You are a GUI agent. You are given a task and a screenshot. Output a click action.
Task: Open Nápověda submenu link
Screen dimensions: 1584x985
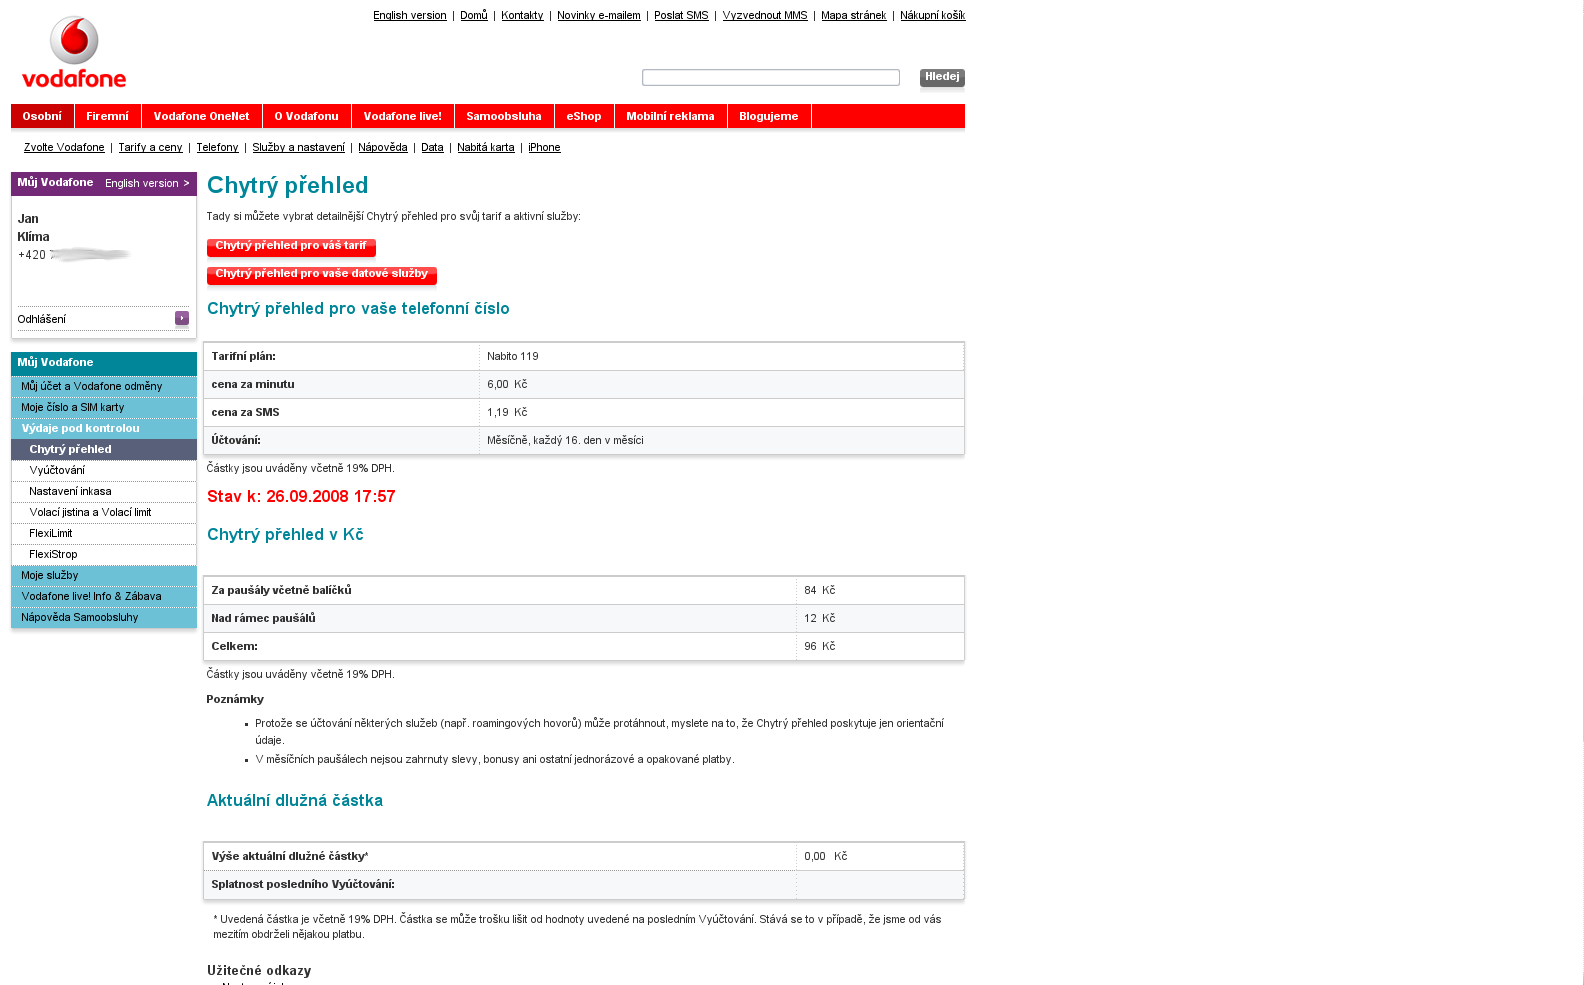[383, 147]
